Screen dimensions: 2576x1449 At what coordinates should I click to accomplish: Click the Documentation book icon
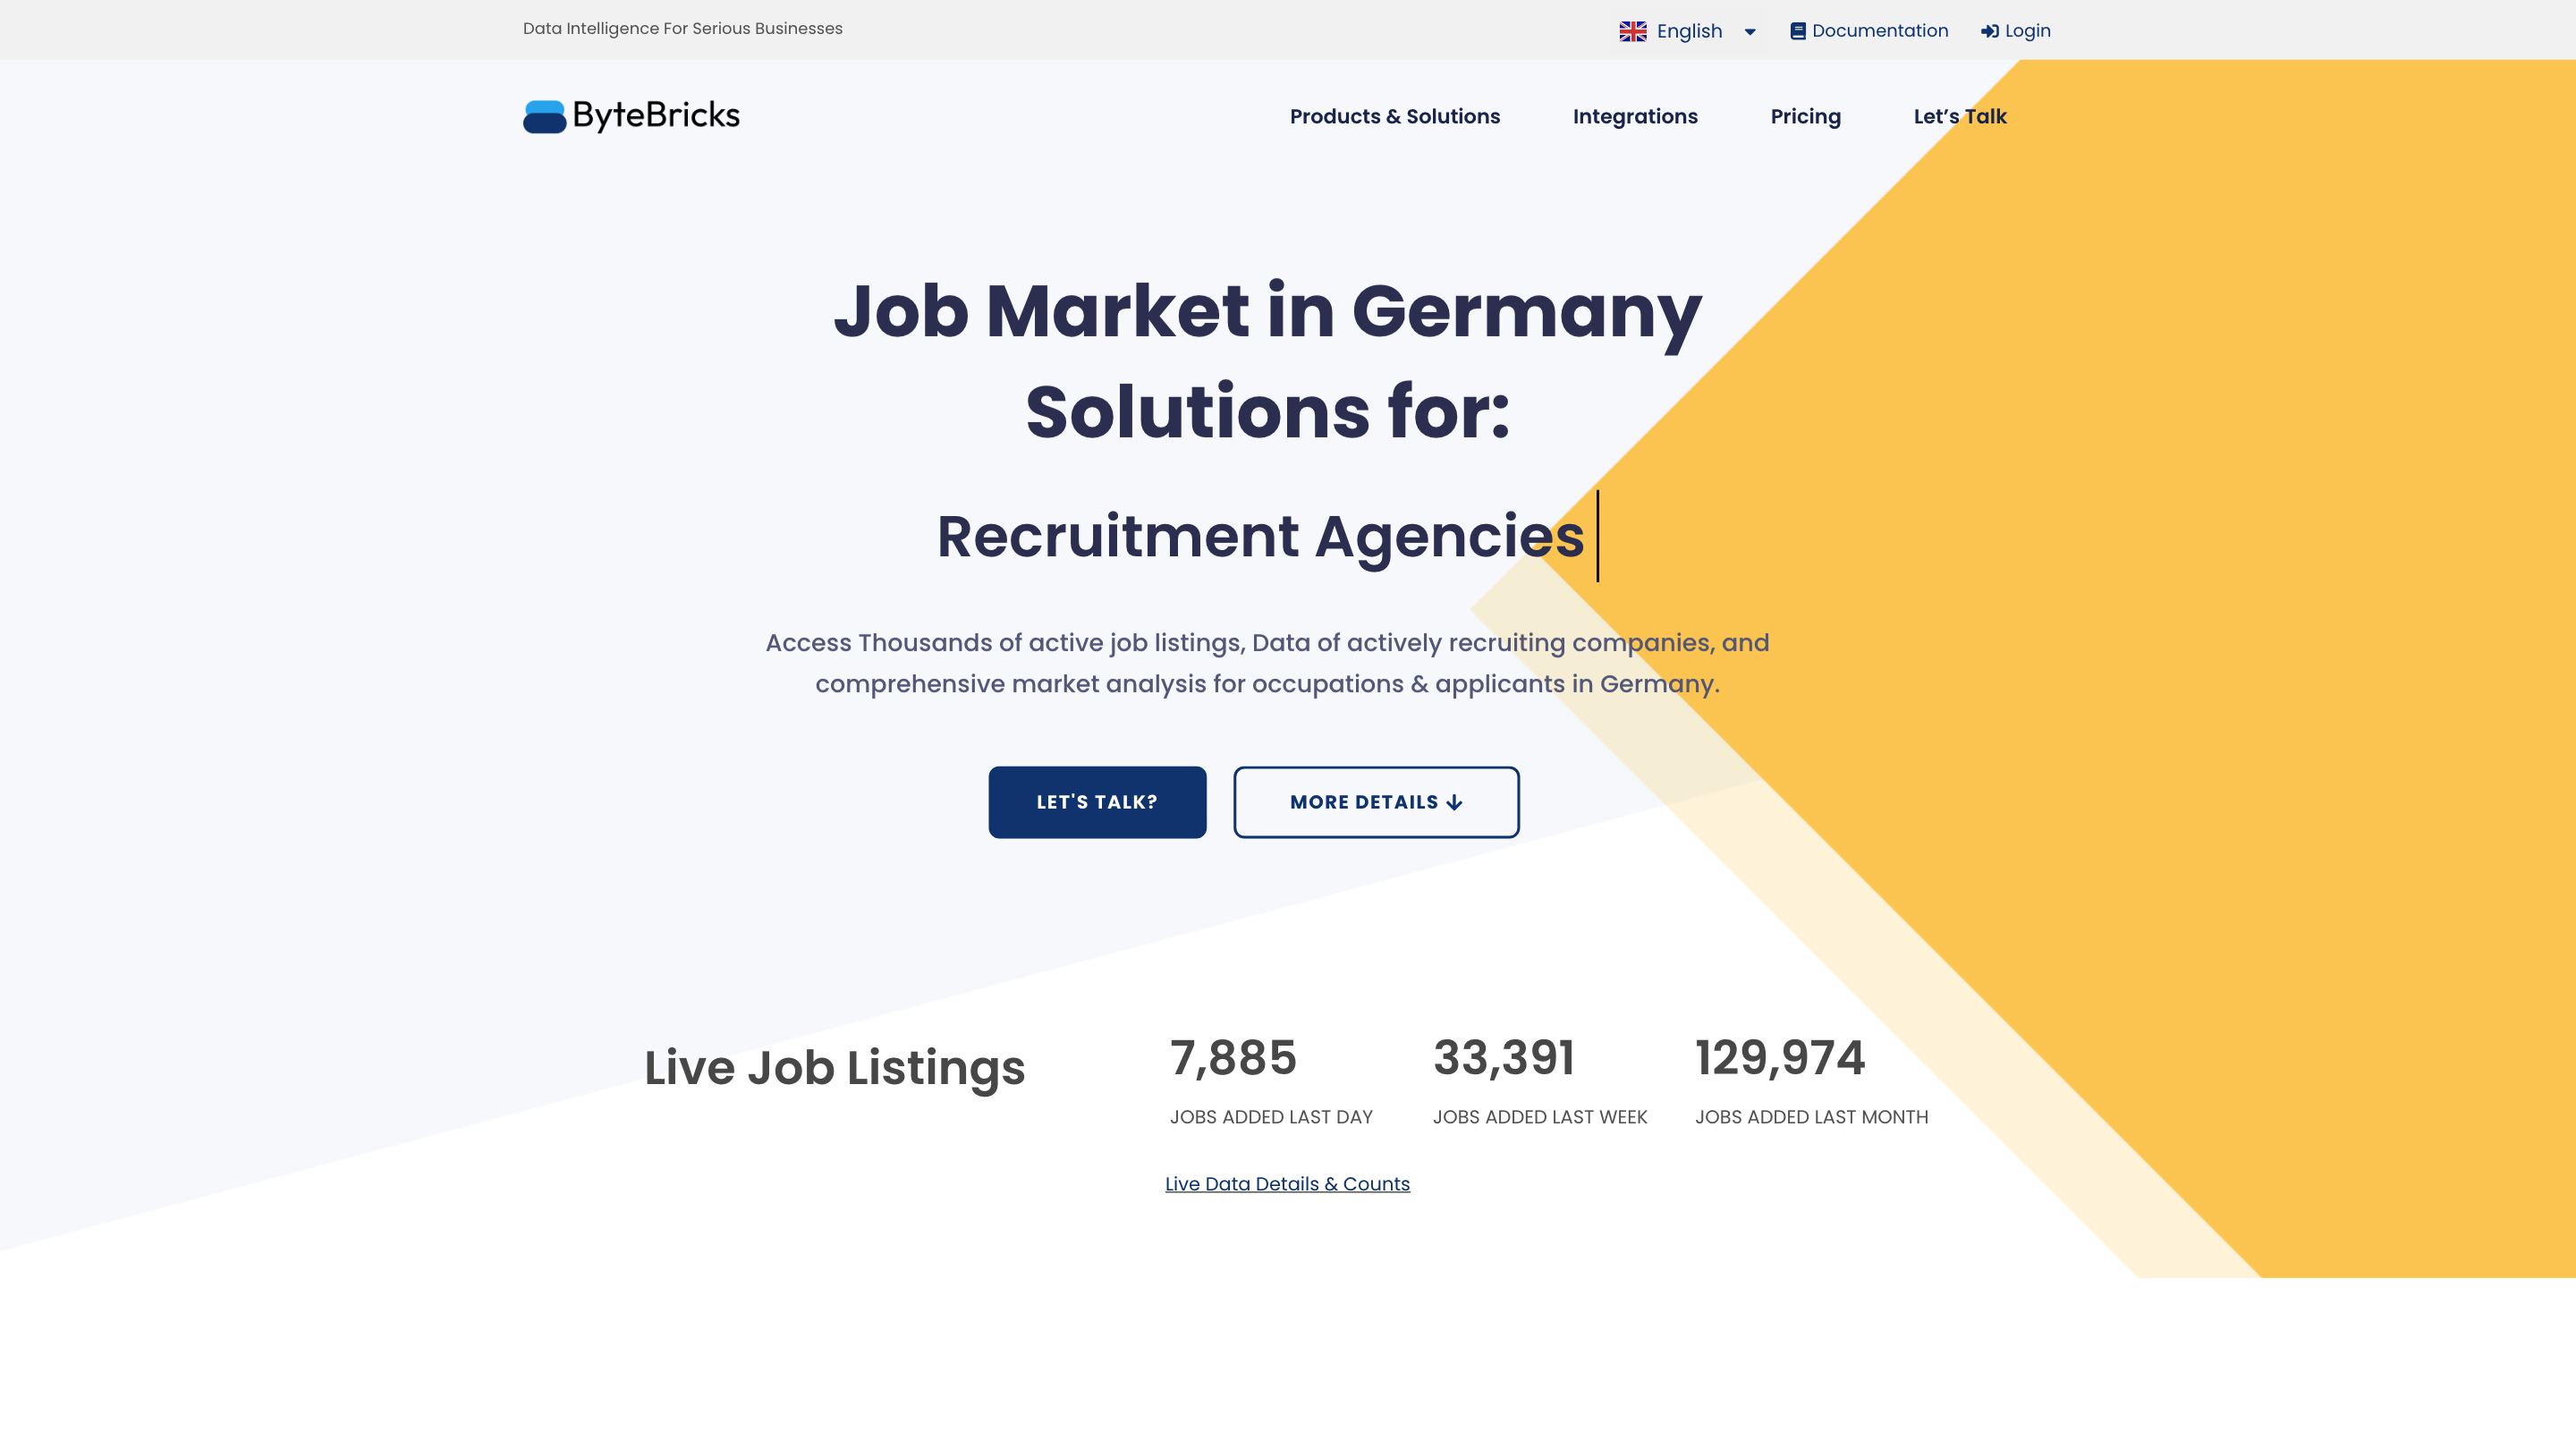[x=1797, y=30]
